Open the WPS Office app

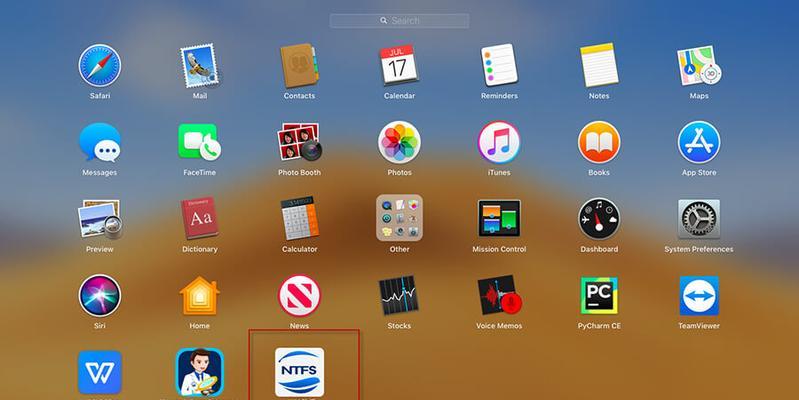coord(100,372)
